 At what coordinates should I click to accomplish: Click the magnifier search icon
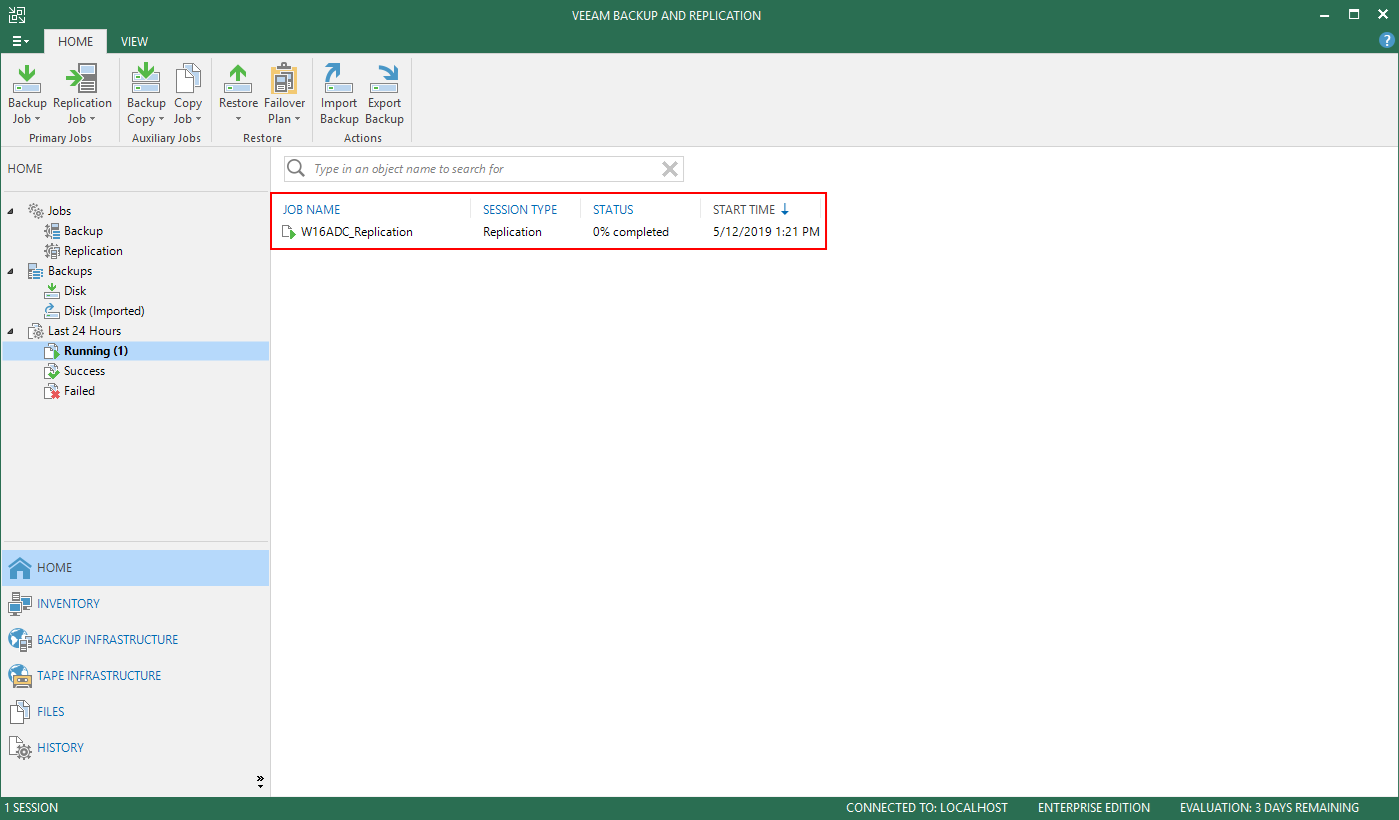(296, 169)
